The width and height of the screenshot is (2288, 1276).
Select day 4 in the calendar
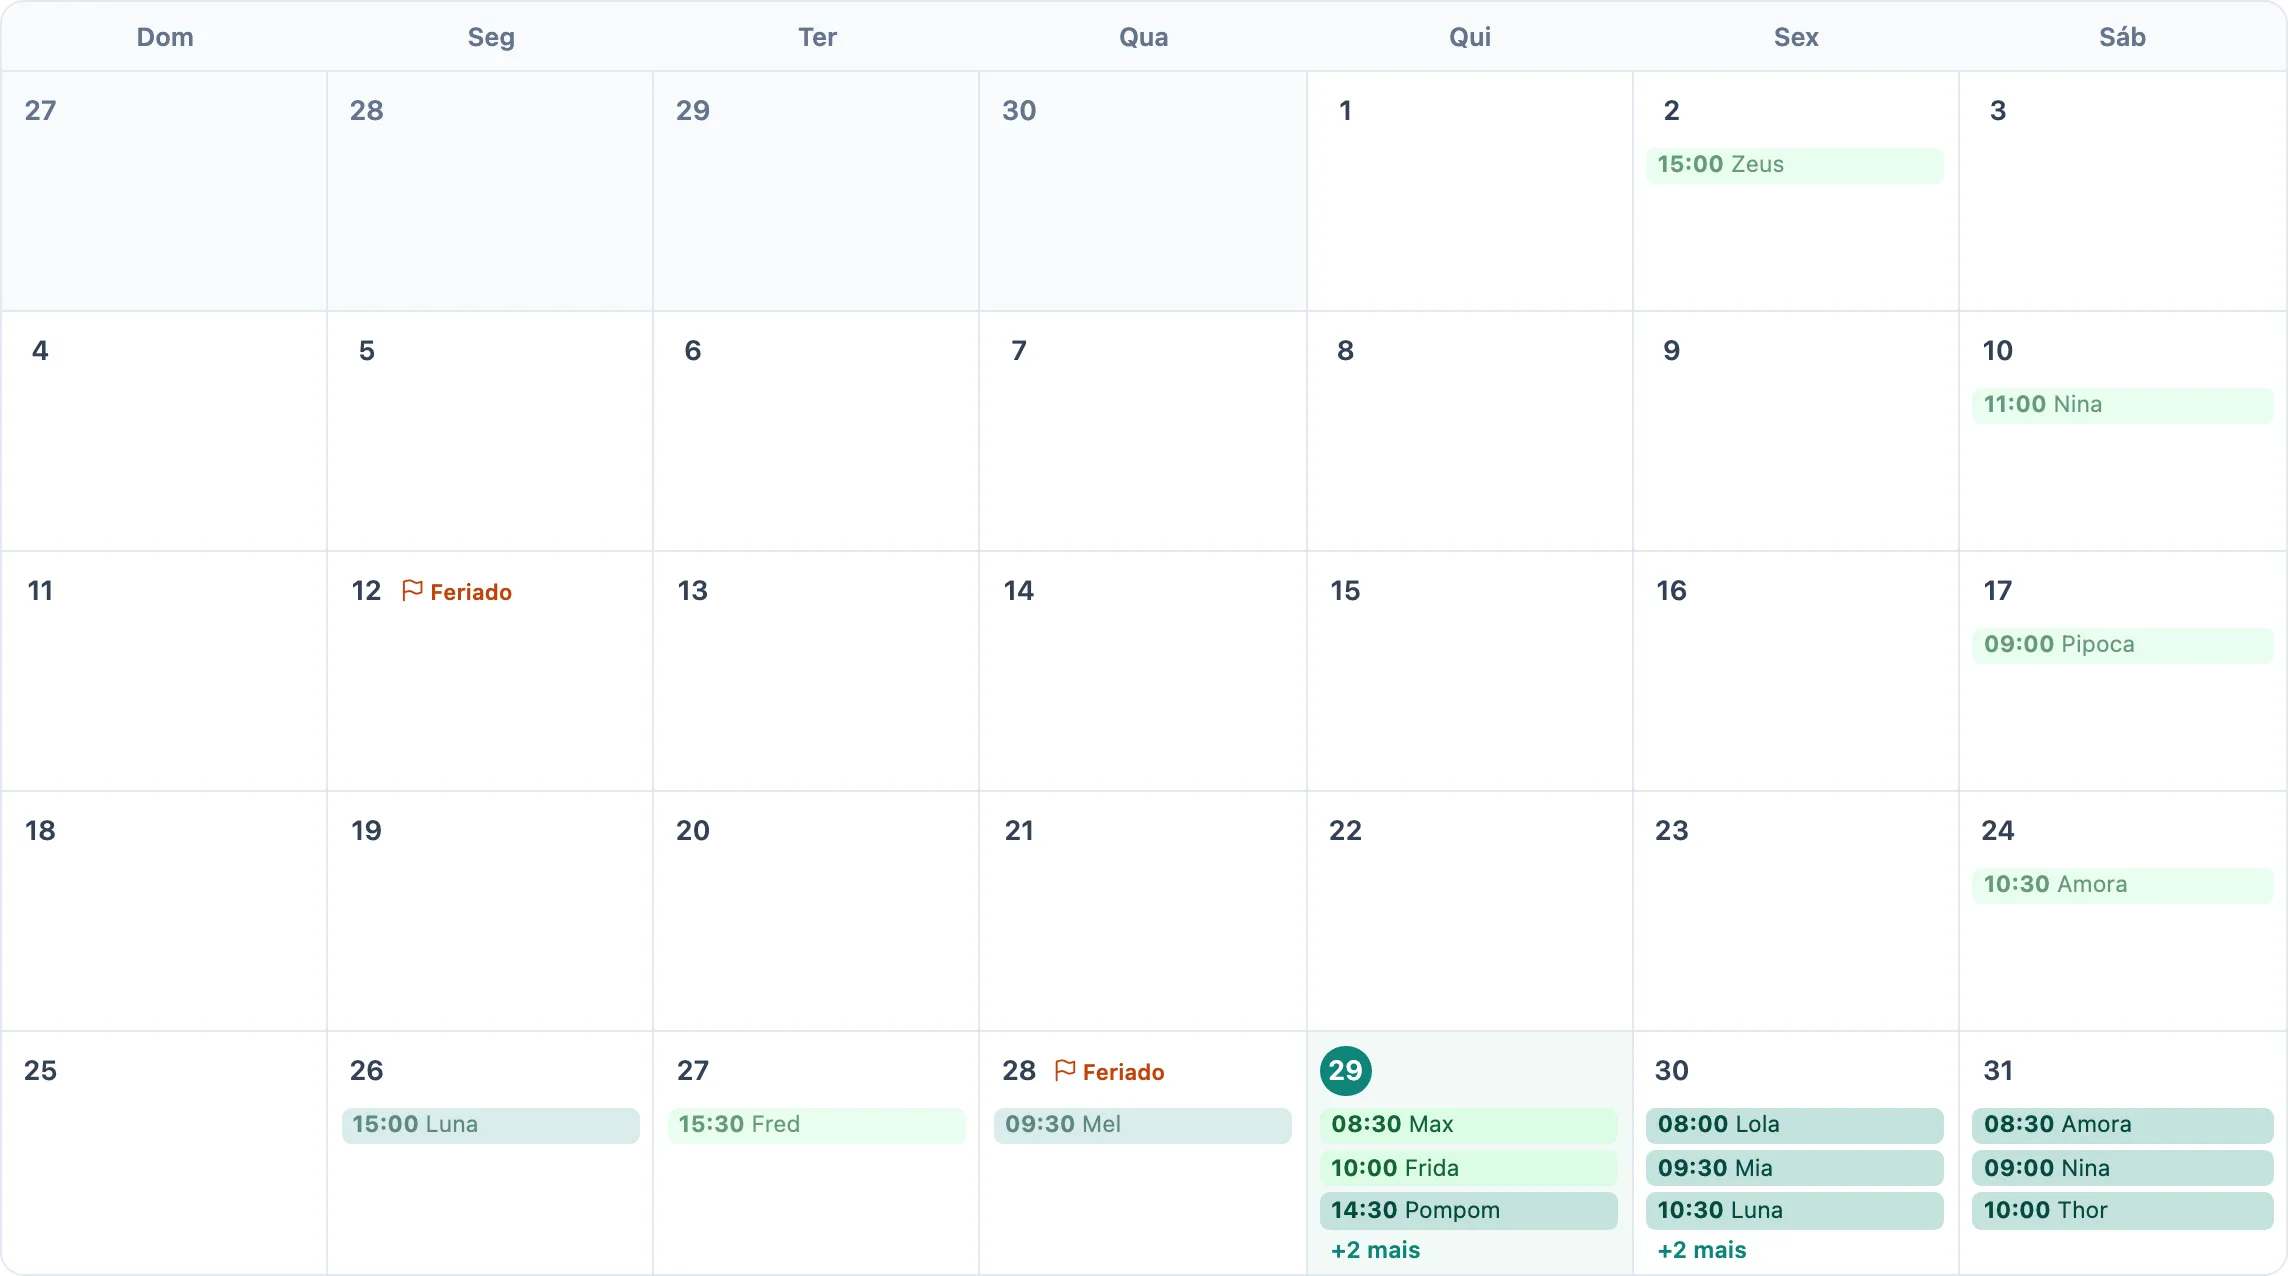pos(40,351)
